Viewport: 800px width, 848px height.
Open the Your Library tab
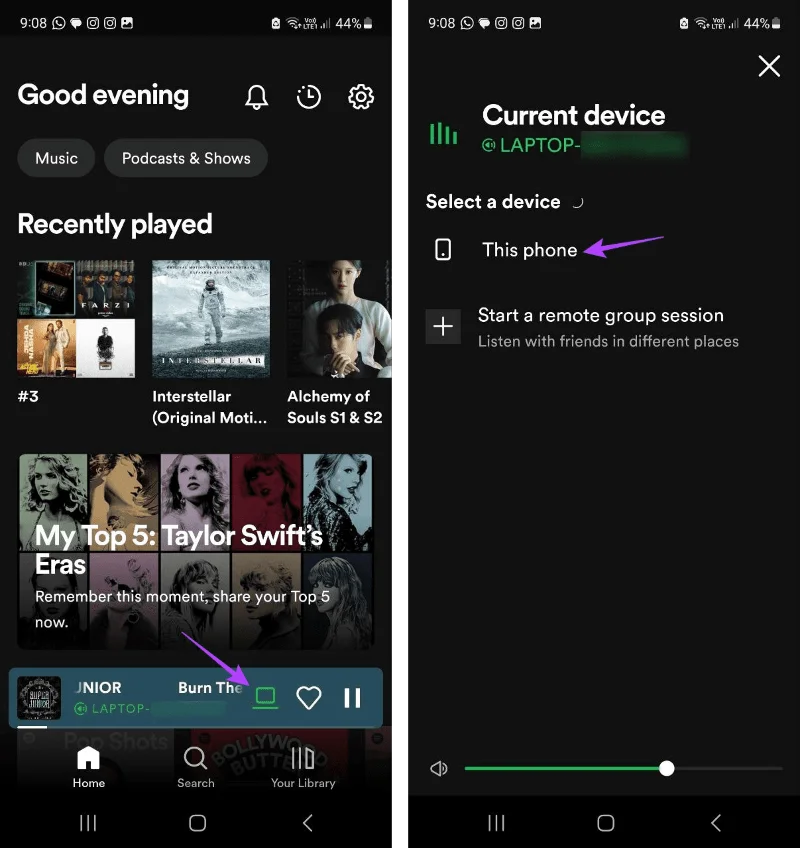[303, 767]
